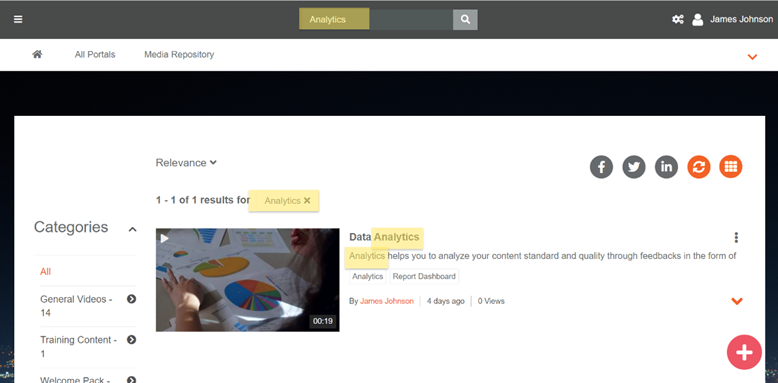Open the hamburger navigation menu
778x383 pixels.
tap(18, 19)
